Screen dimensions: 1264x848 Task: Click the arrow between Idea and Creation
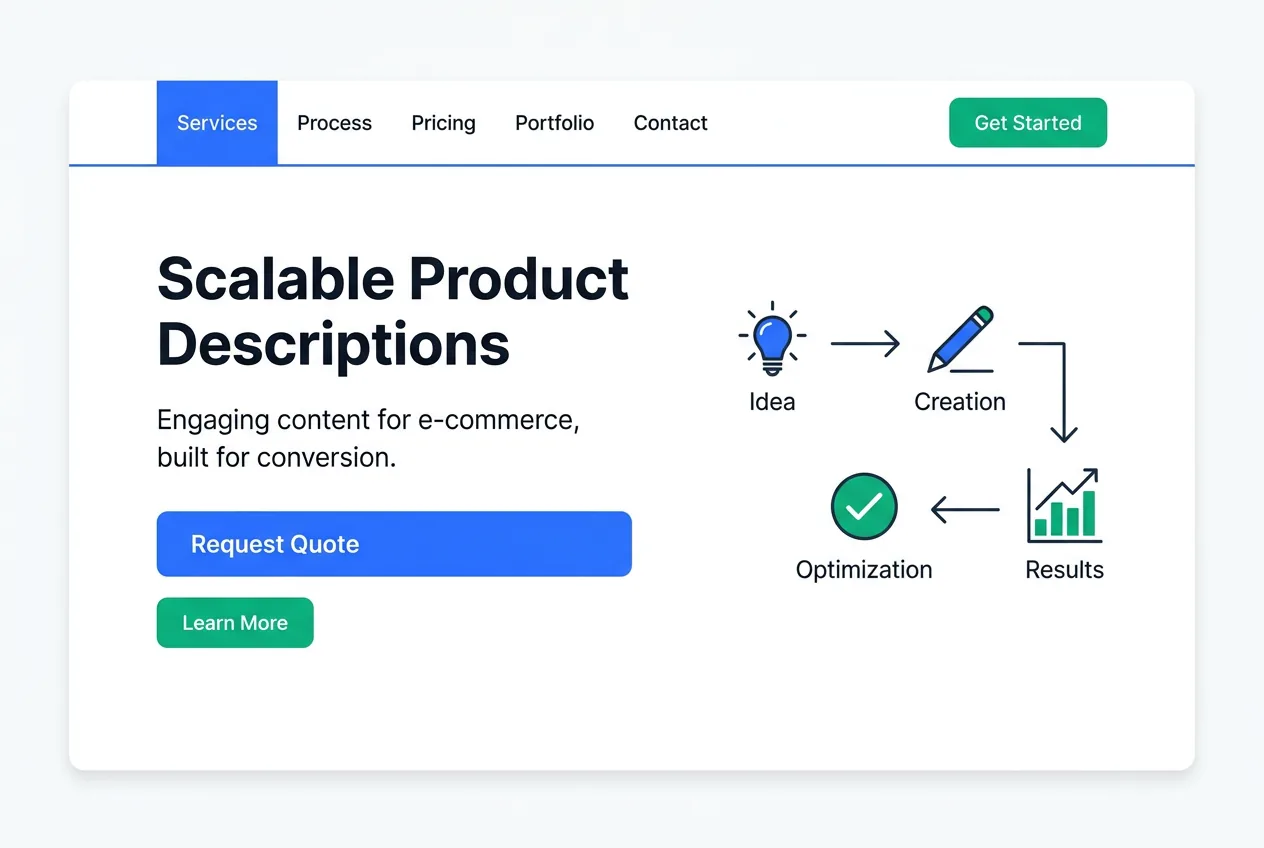point(866,342)
